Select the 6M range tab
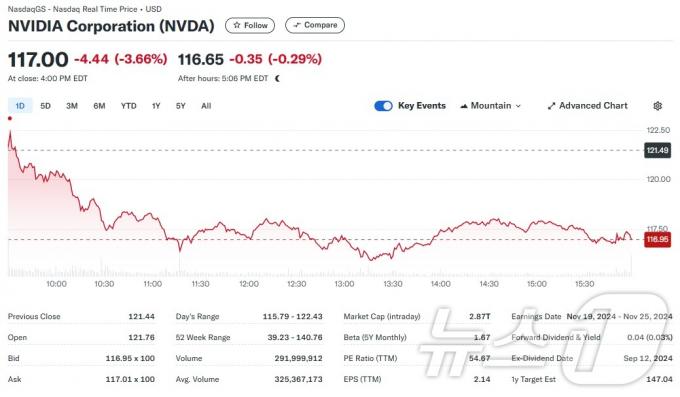This screenshot has width=680, height=397. 99,106
